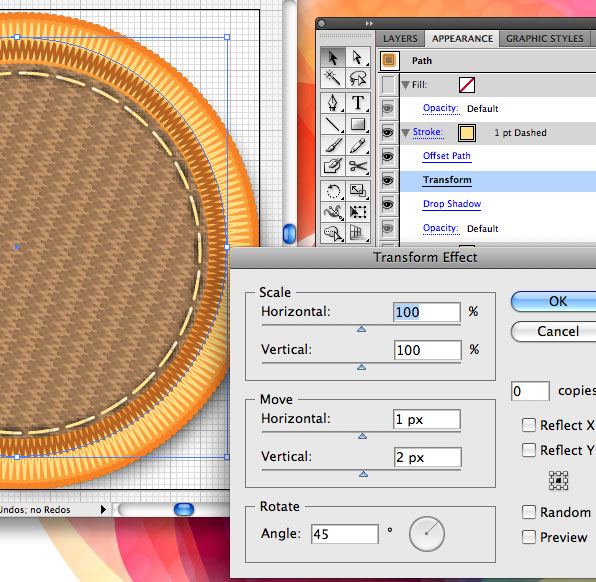Select the Pen tool
The image size is (596, 582).
tap(333, 103)
